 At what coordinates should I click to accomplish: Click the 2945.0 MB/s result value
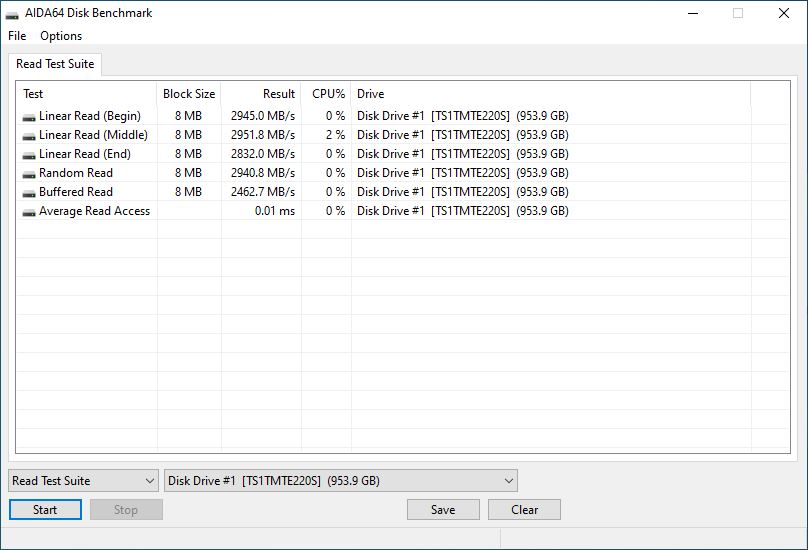(x=263, y=116)
